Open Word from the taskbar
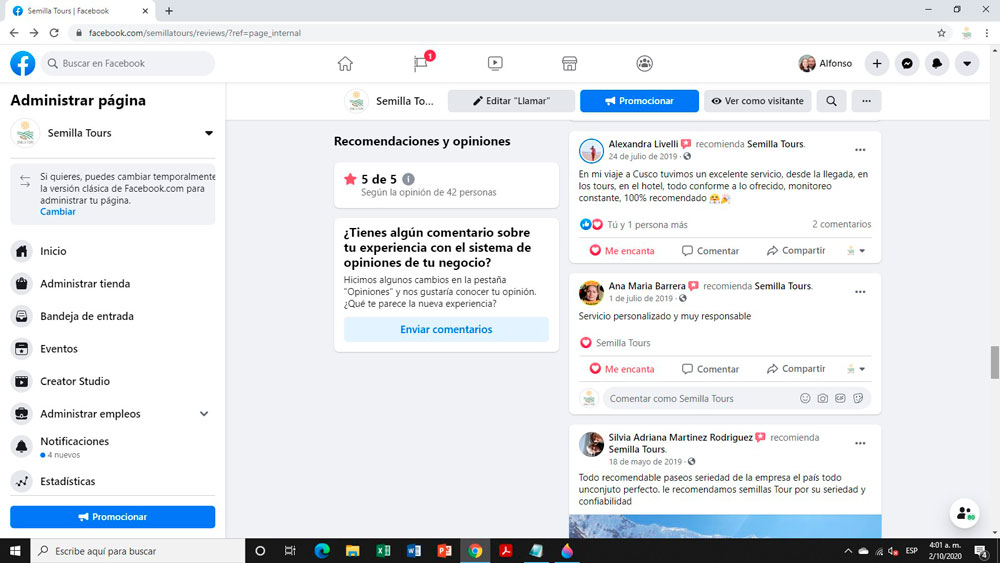 click(414, 551)
